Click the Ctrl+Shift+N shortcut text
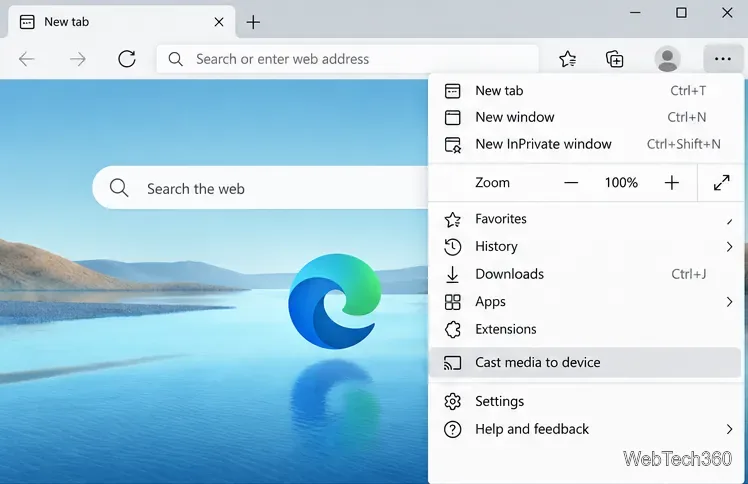The image size is (748, 484). pyautogui.click(x=684, y=144)
